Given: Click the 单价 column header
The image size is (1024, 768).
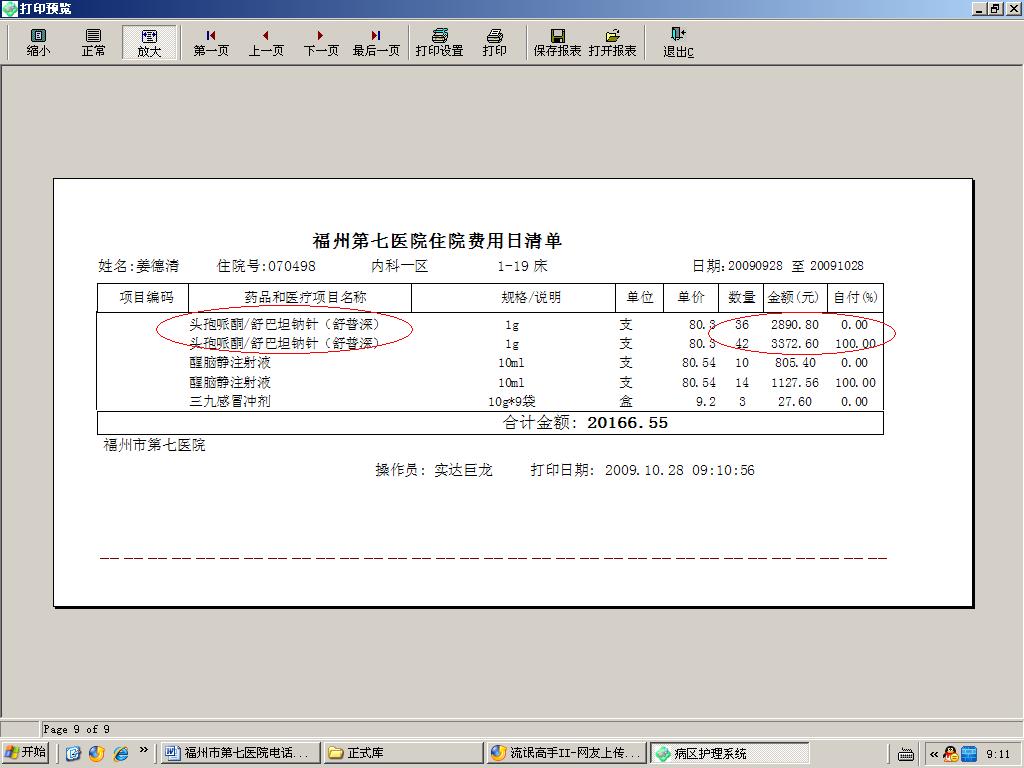Looking at the screenshot, I should pyautogui.click(x=691, y=297).
